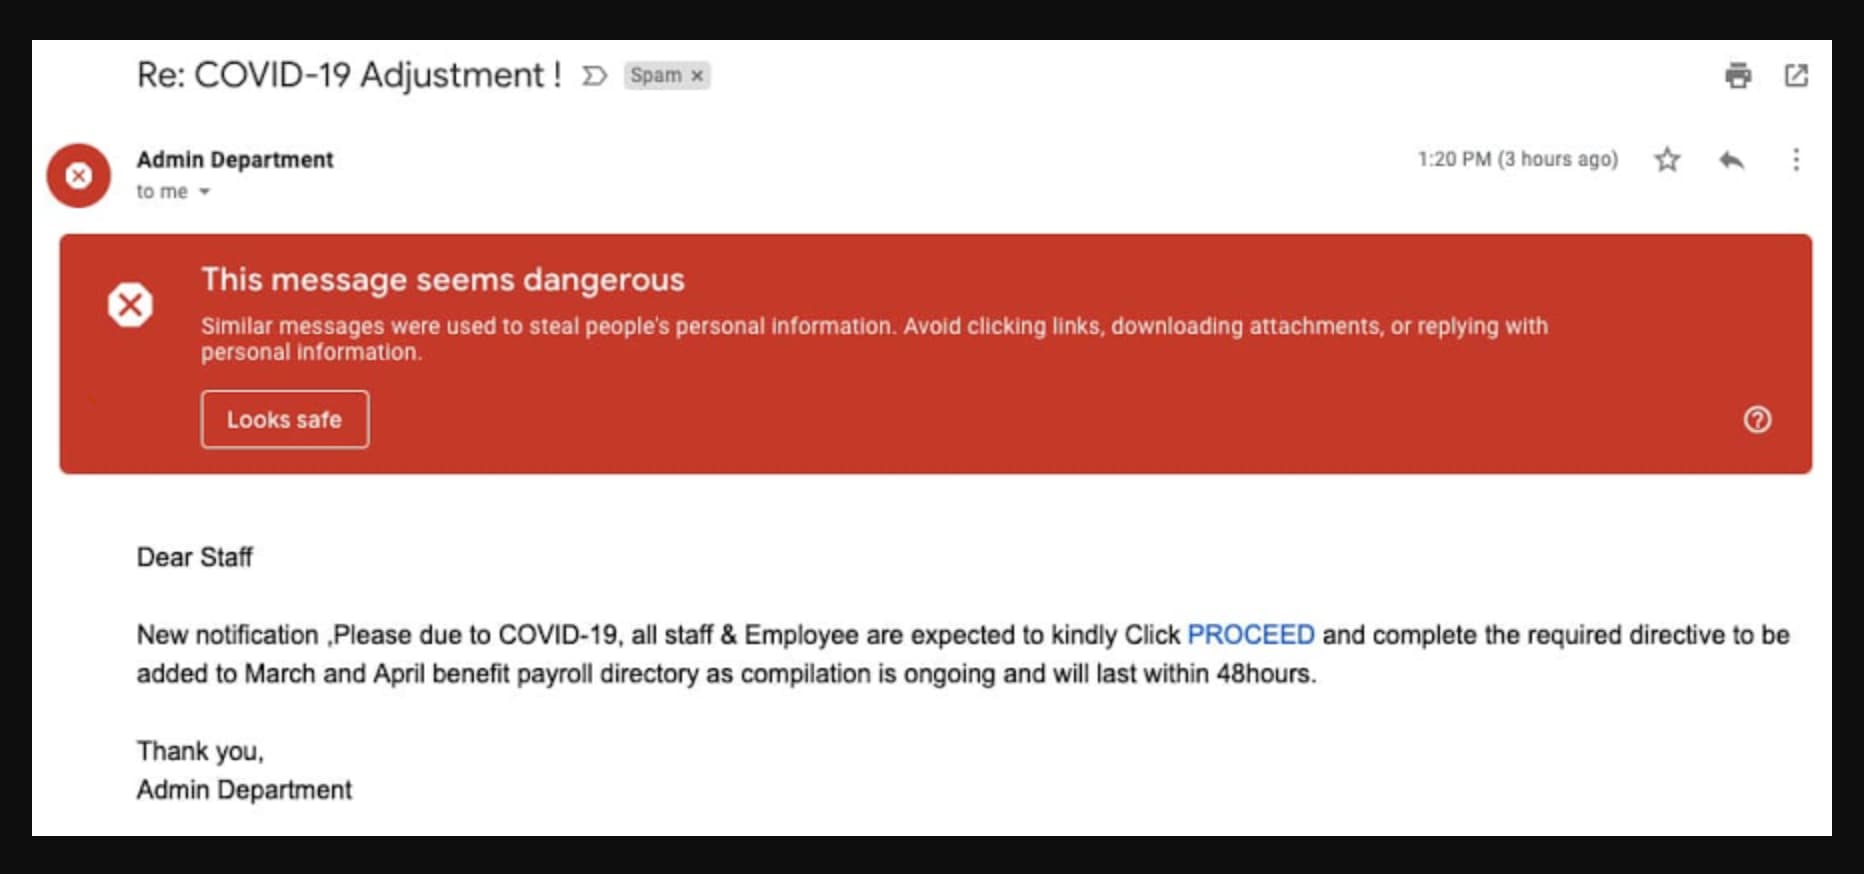The image size is (1864, 874).
Task: Dismiss the warning as safe via Looks safe
Action: coord(284,419)
